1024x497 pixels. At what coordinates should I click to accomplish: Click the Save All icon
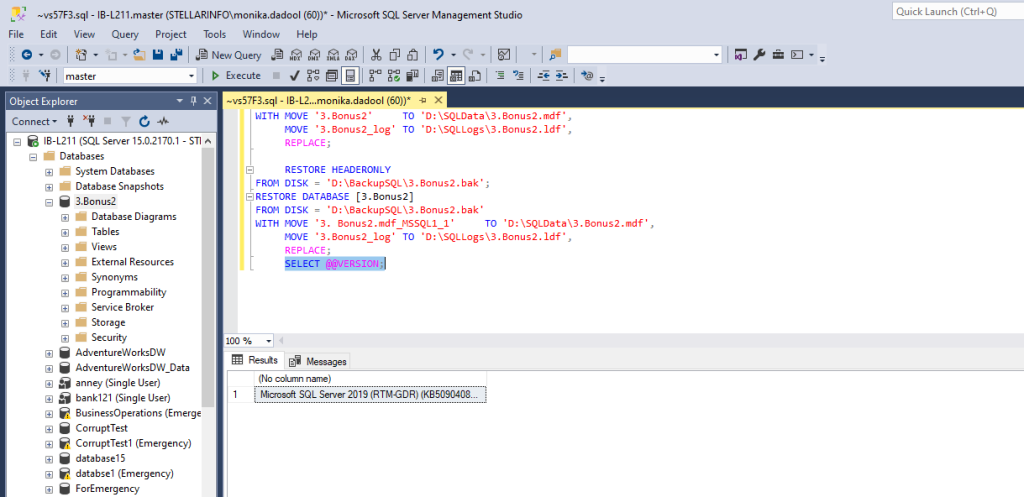[x=176, y=56]
